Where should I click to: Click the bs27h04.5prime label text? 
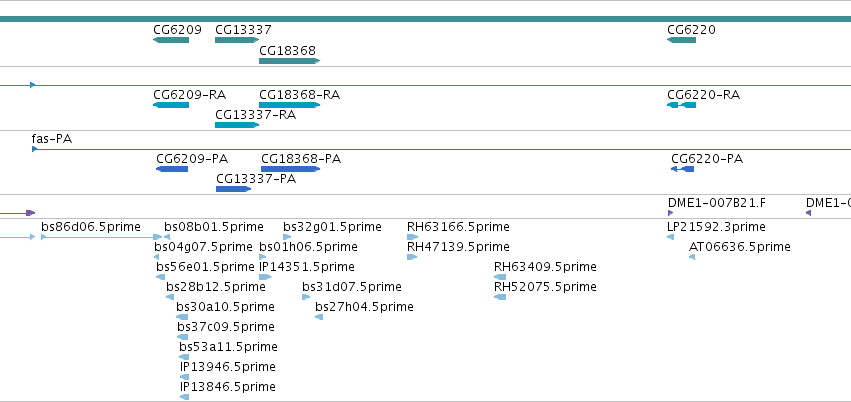click(x=364, y=307)
